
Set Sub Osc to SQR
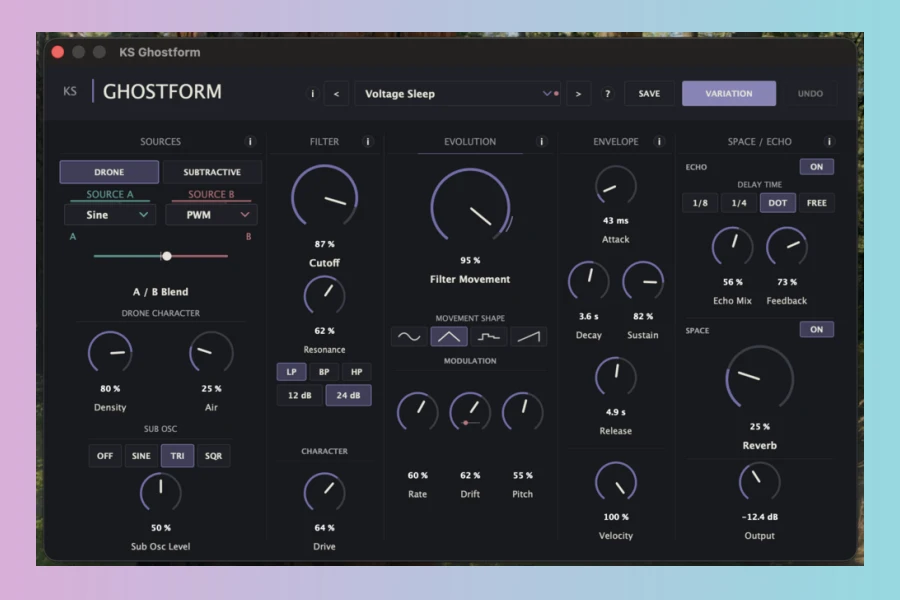(214, 456)
